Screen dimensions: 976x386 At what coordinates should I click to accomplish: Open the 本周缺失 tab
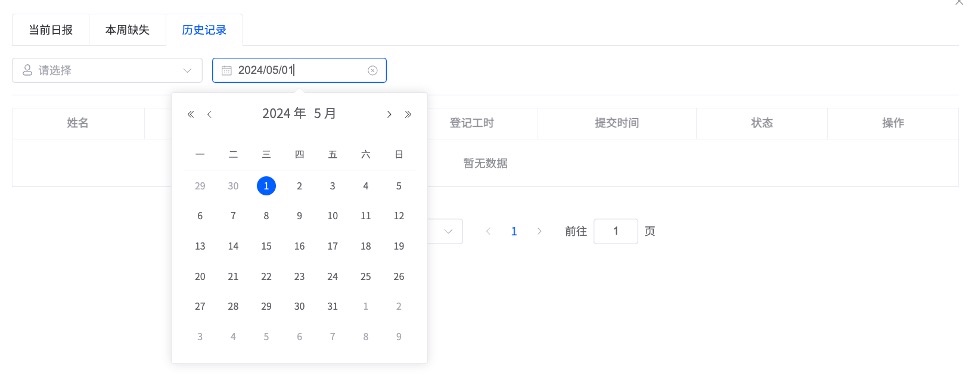tap(128, 30)
